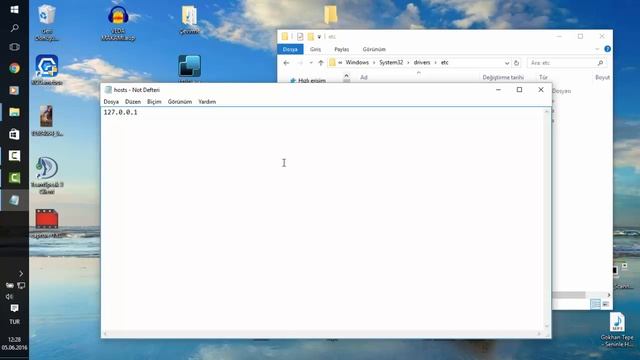This screenshot has height=360, width=640.
Task: Switch to File Explorer in the taskbar
Action: [14, 112]
